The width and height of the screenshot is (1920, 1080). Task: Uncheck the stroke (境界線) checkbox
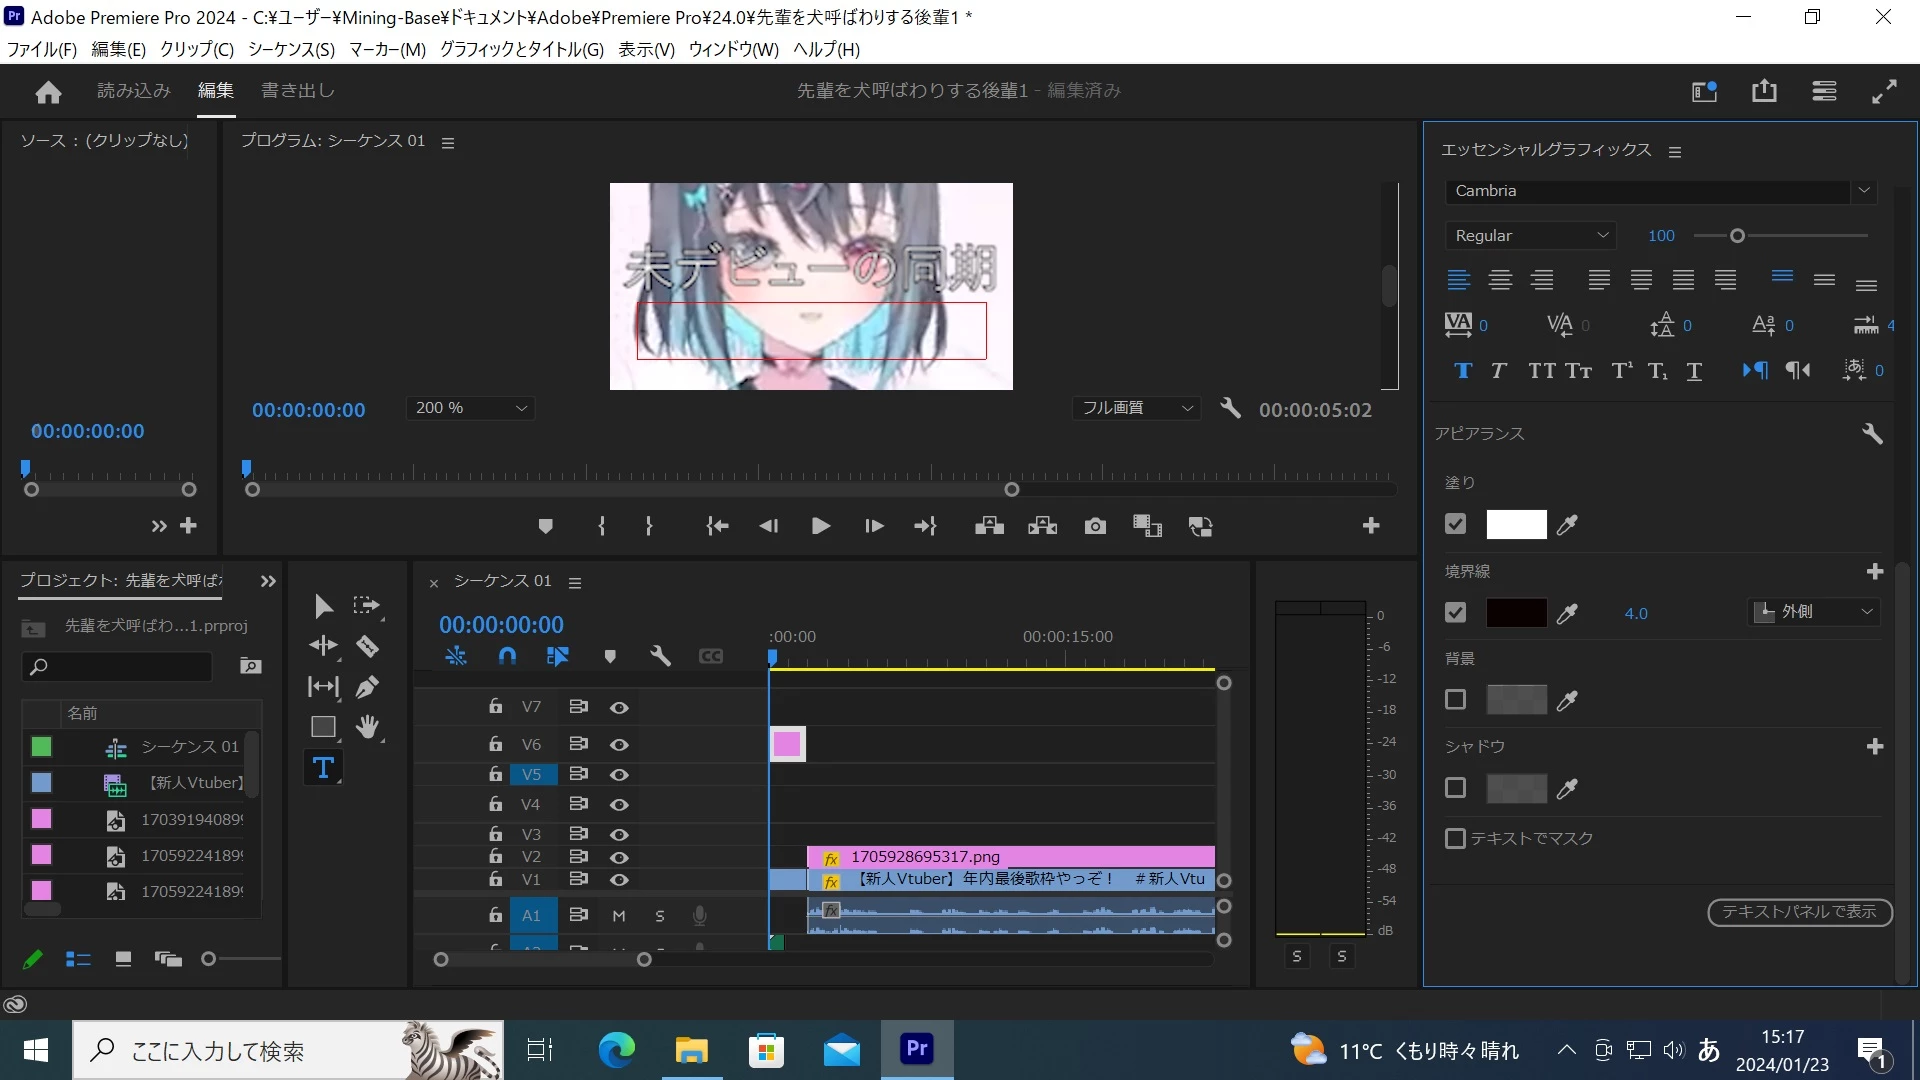point(1456,612)
